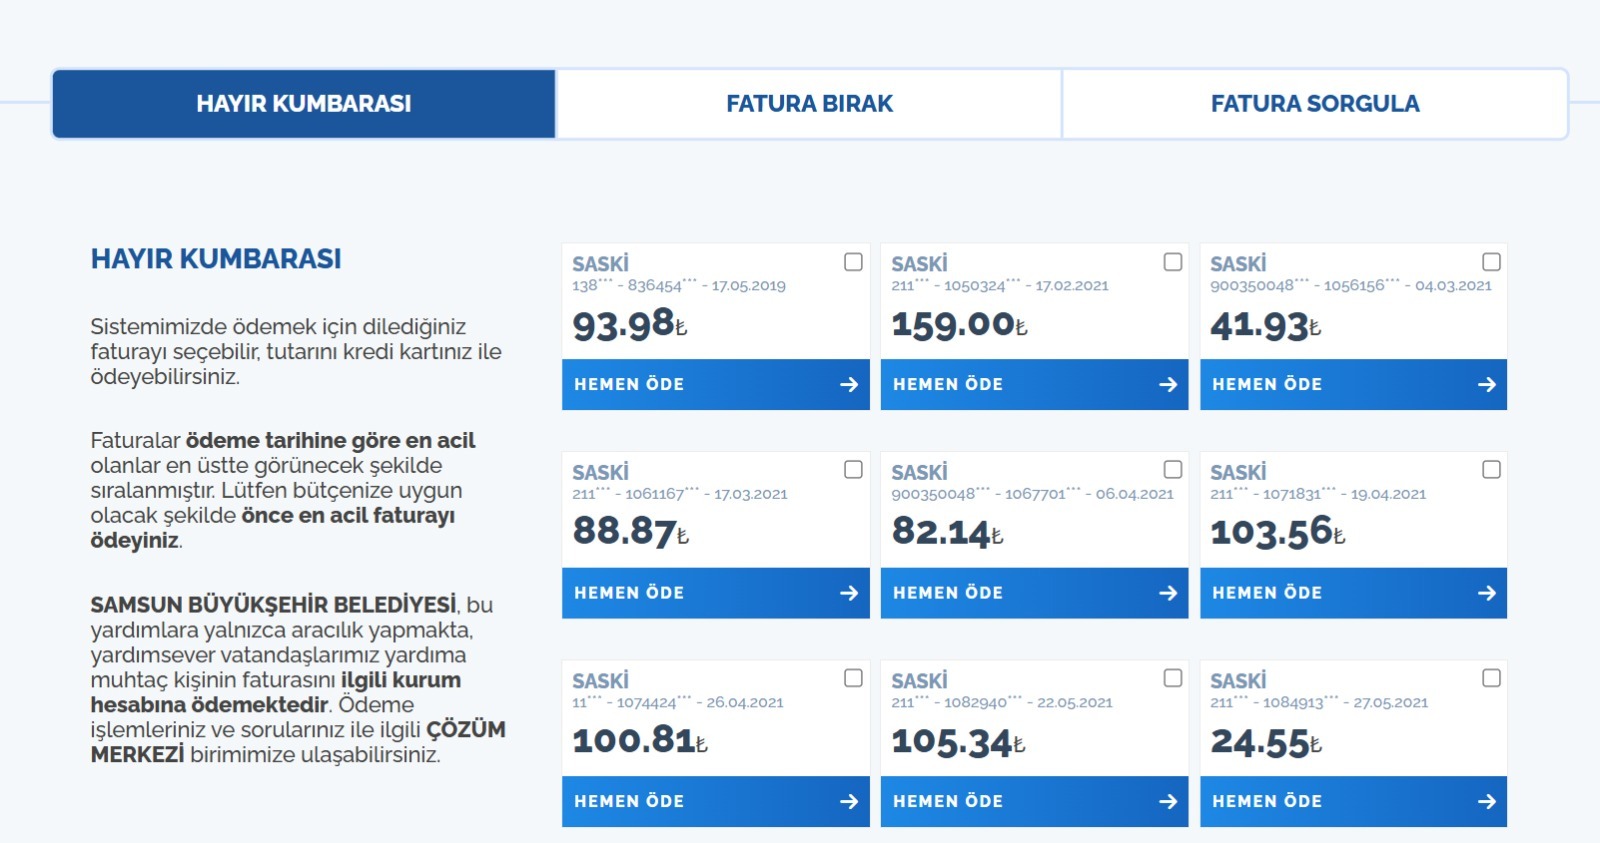Click the arrow icon on the 24.55₺ bill

click(1487, 801)
